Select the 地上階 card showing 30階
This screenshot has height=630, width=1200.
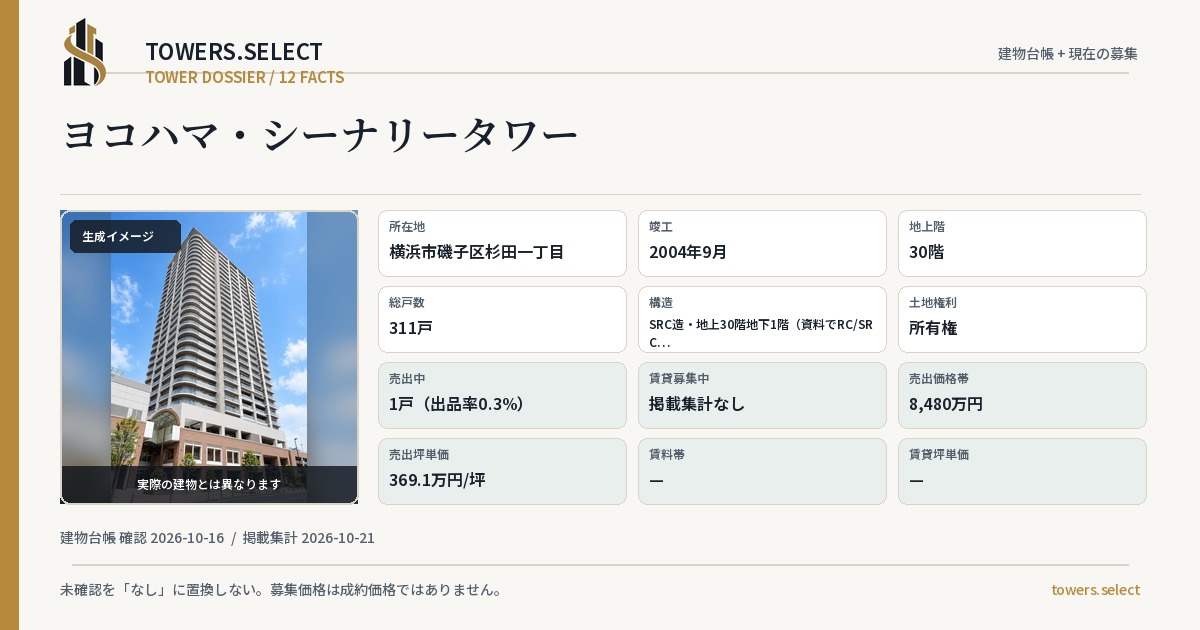click(1022, 243)
